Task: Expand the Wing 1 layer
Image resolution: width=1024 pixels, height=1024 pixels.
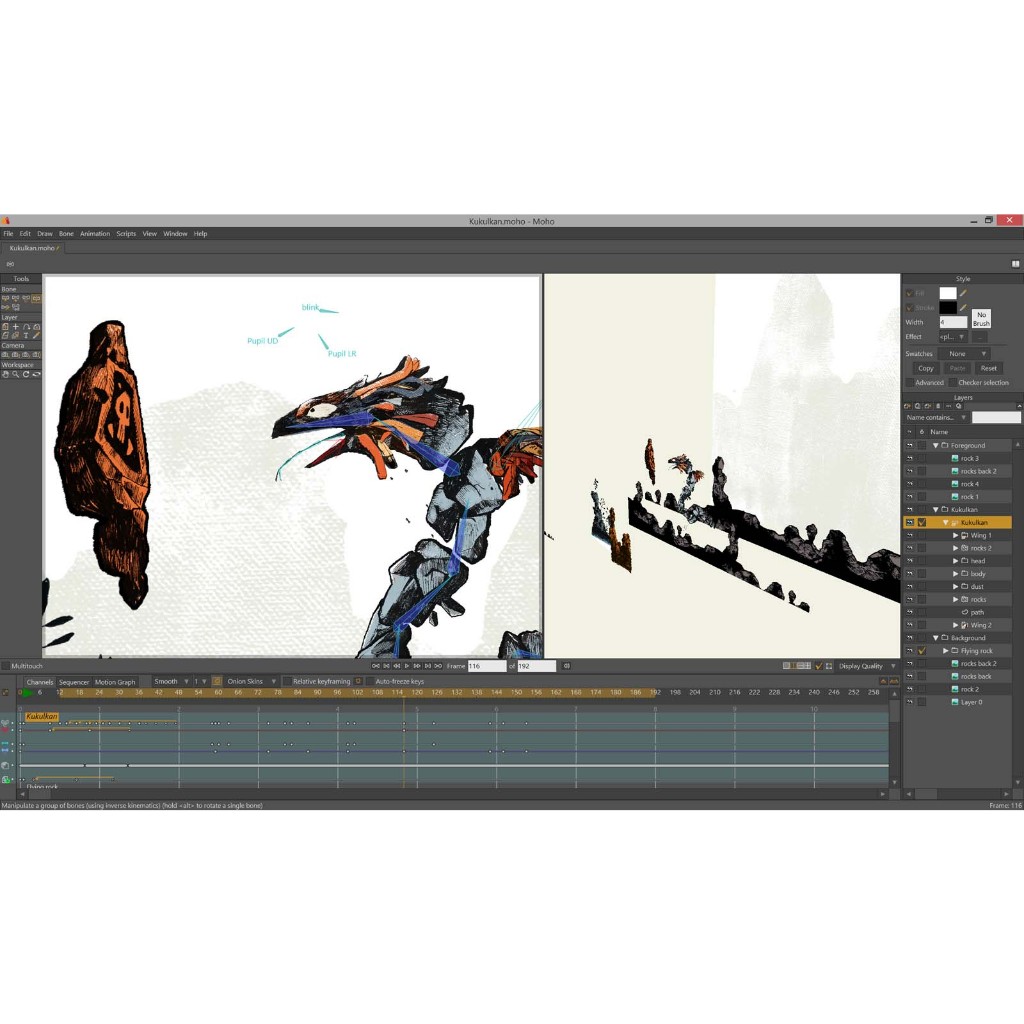Action: pos(955,536)
